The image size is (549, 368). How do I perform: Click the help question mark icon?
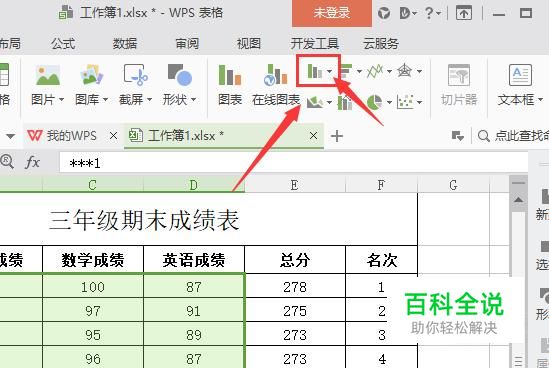tap(429, 13)
